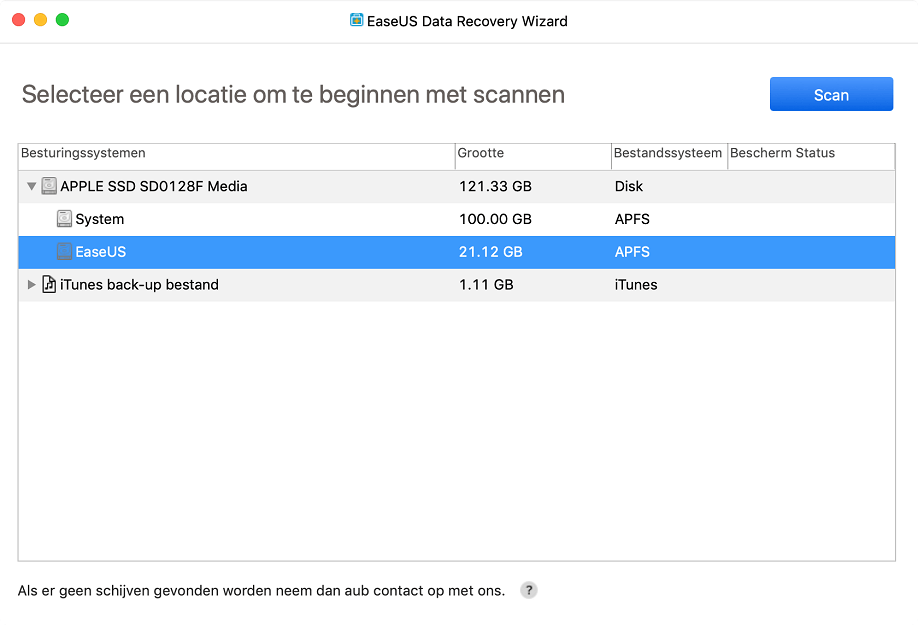918x625 pixels.
Task: Expand the iTunes back-up bestand row
Action: [32, 284]
